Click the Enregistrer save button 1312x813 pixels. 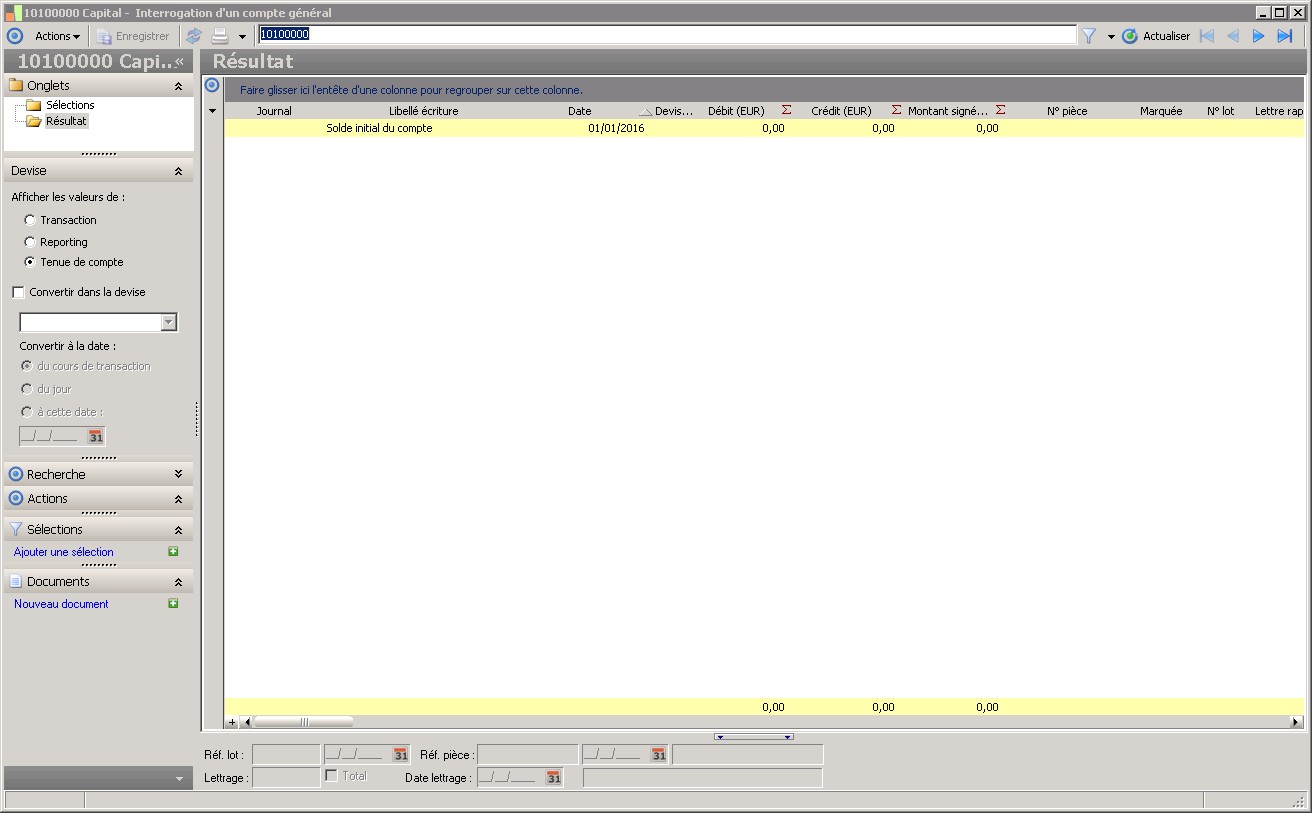pyautogui.click(x=133, y=36)
